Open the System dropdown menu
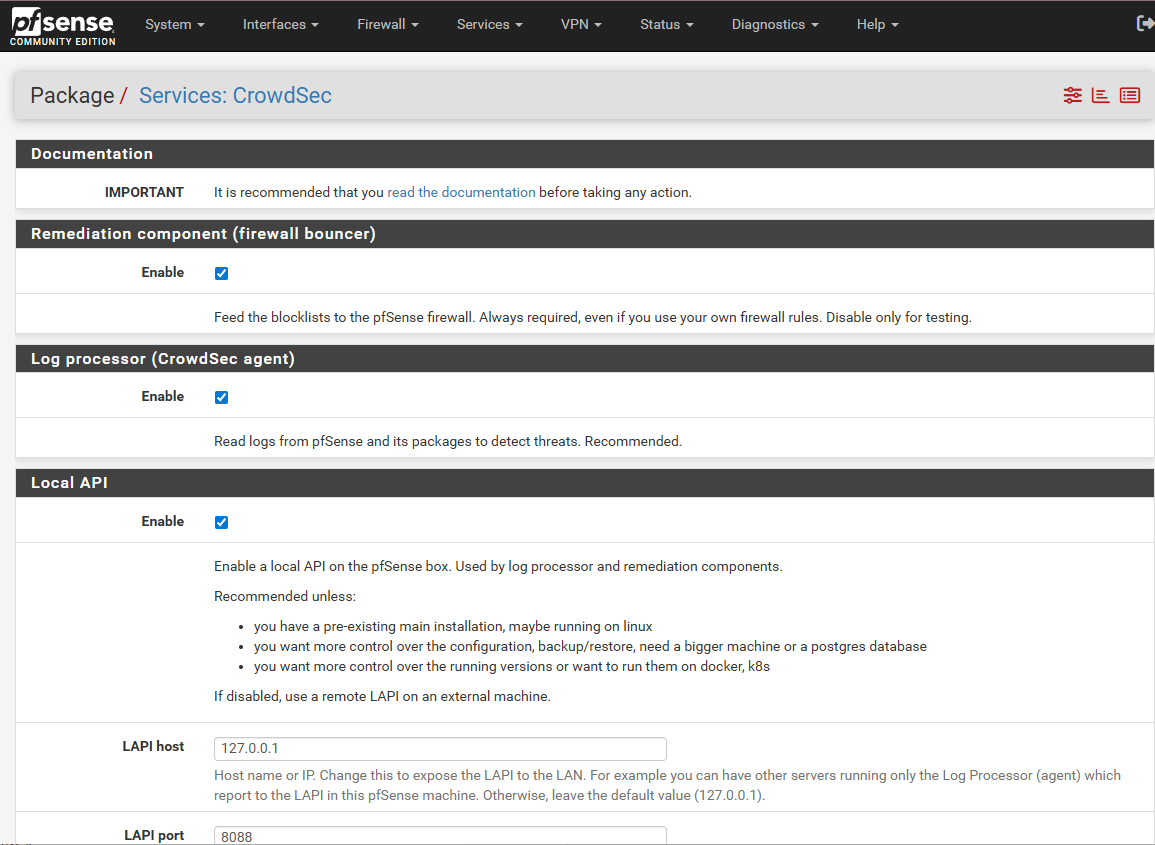 (x=175, y=25)
